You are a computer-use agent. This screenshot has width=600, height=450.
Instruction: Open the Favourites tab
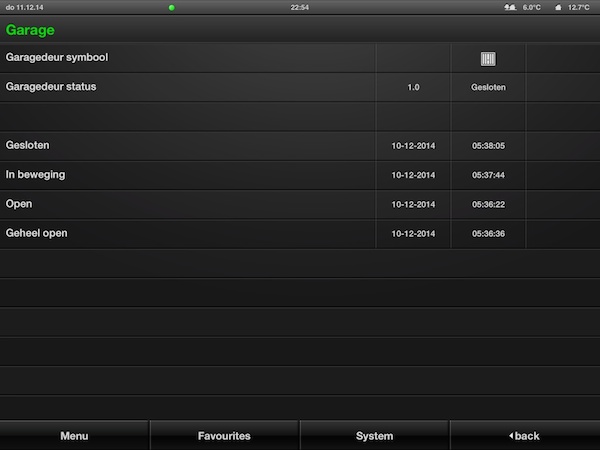coord(224,436)
